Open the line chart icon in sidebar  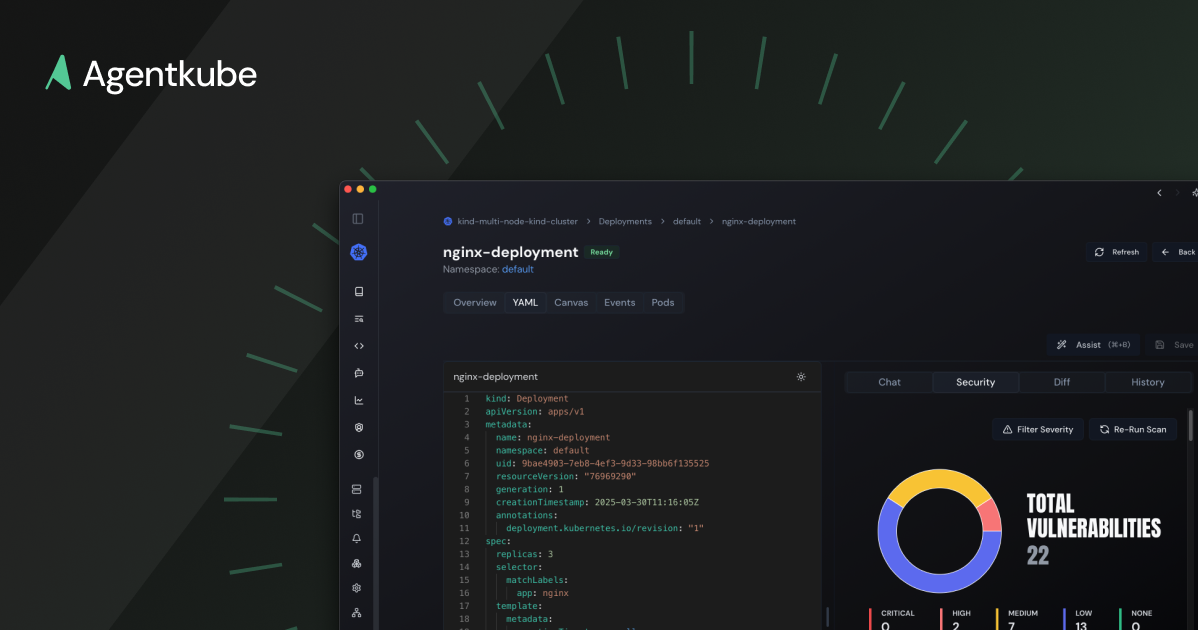[358, 401]
